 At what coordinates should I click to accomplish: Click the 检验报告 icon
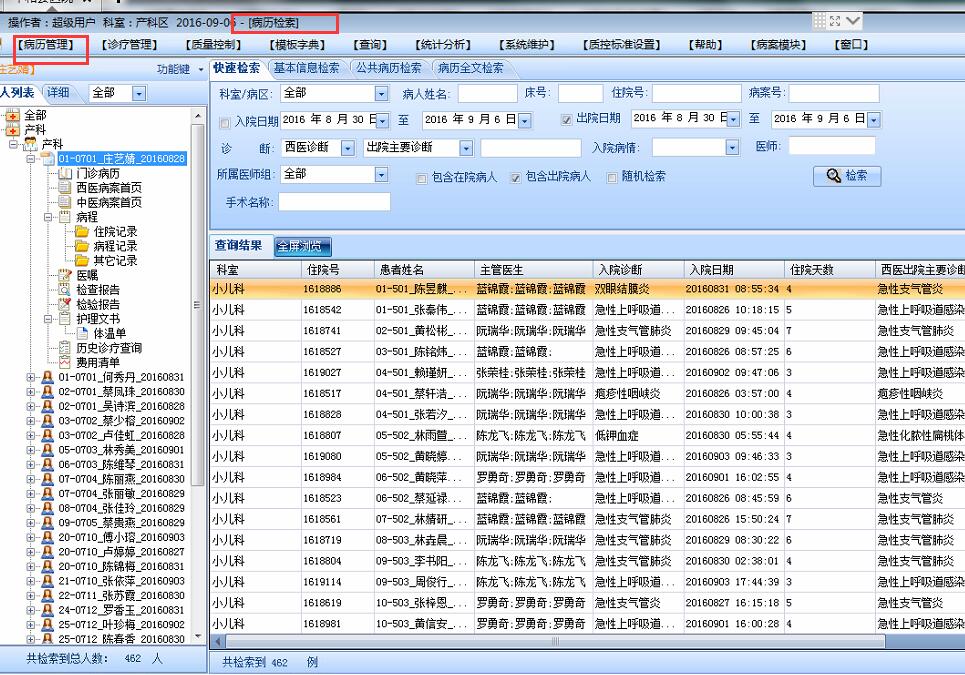click(65, 304)
